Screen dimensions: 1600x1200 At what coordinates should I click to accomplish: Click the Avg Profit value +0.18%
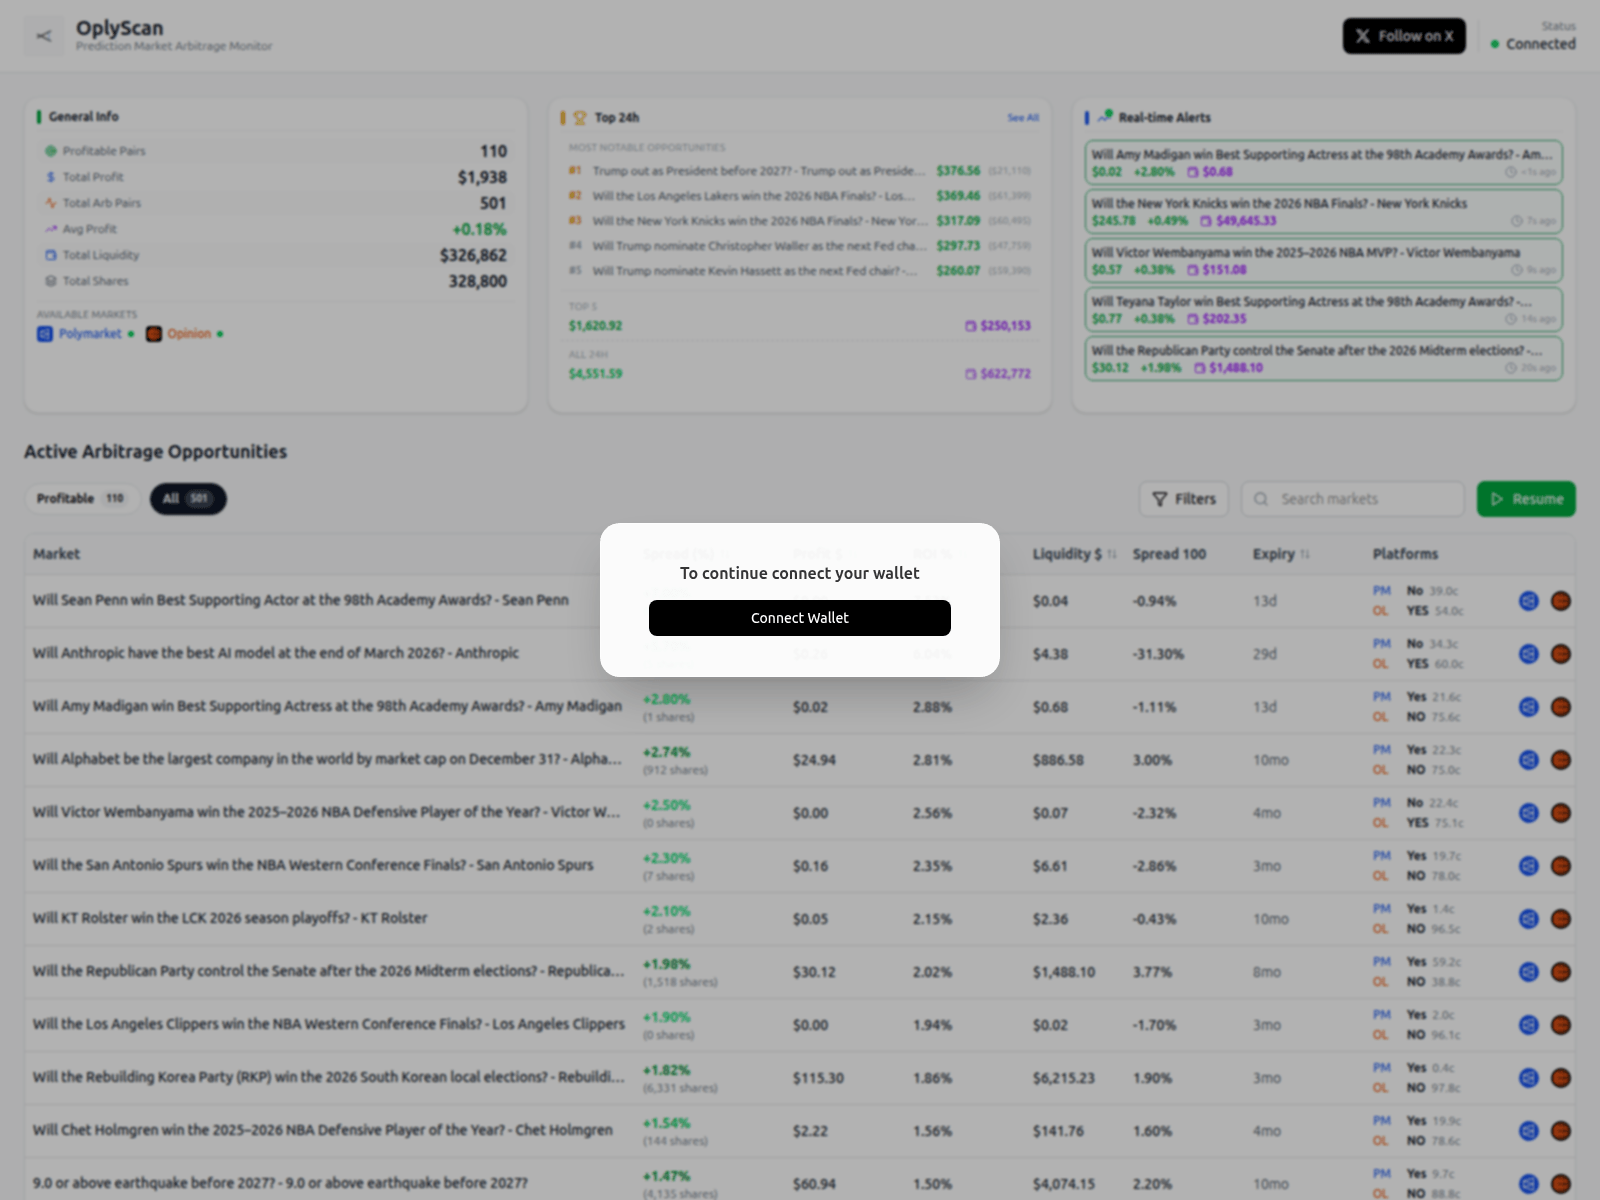click(480, 229)
